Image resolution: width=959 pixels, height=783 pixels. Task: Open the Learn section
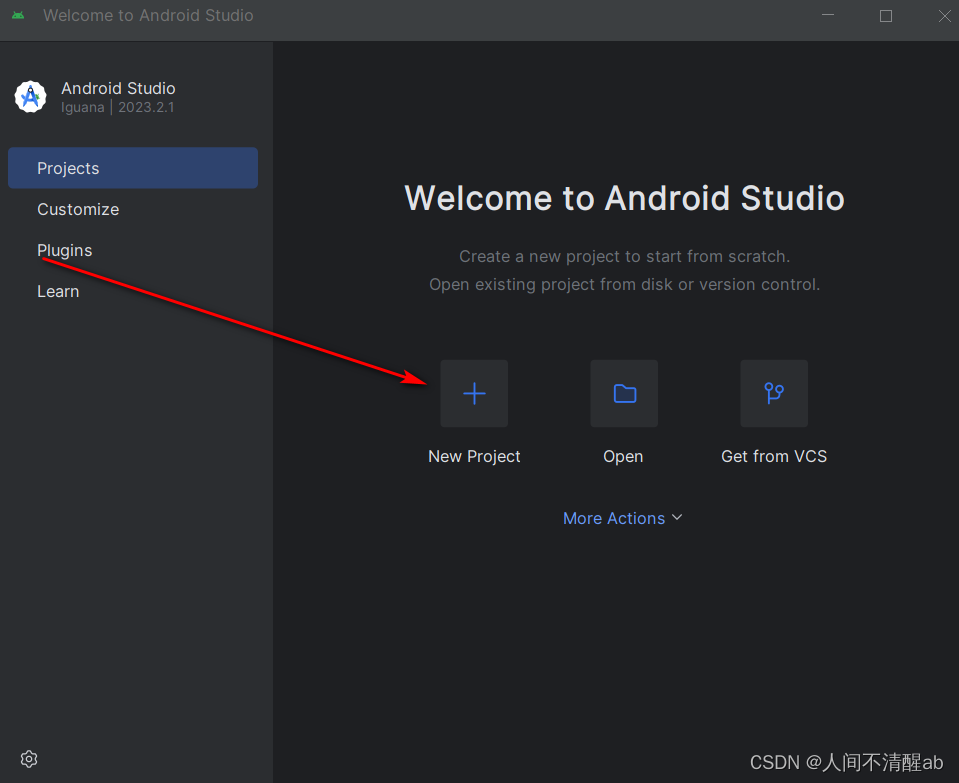point(58,291)
